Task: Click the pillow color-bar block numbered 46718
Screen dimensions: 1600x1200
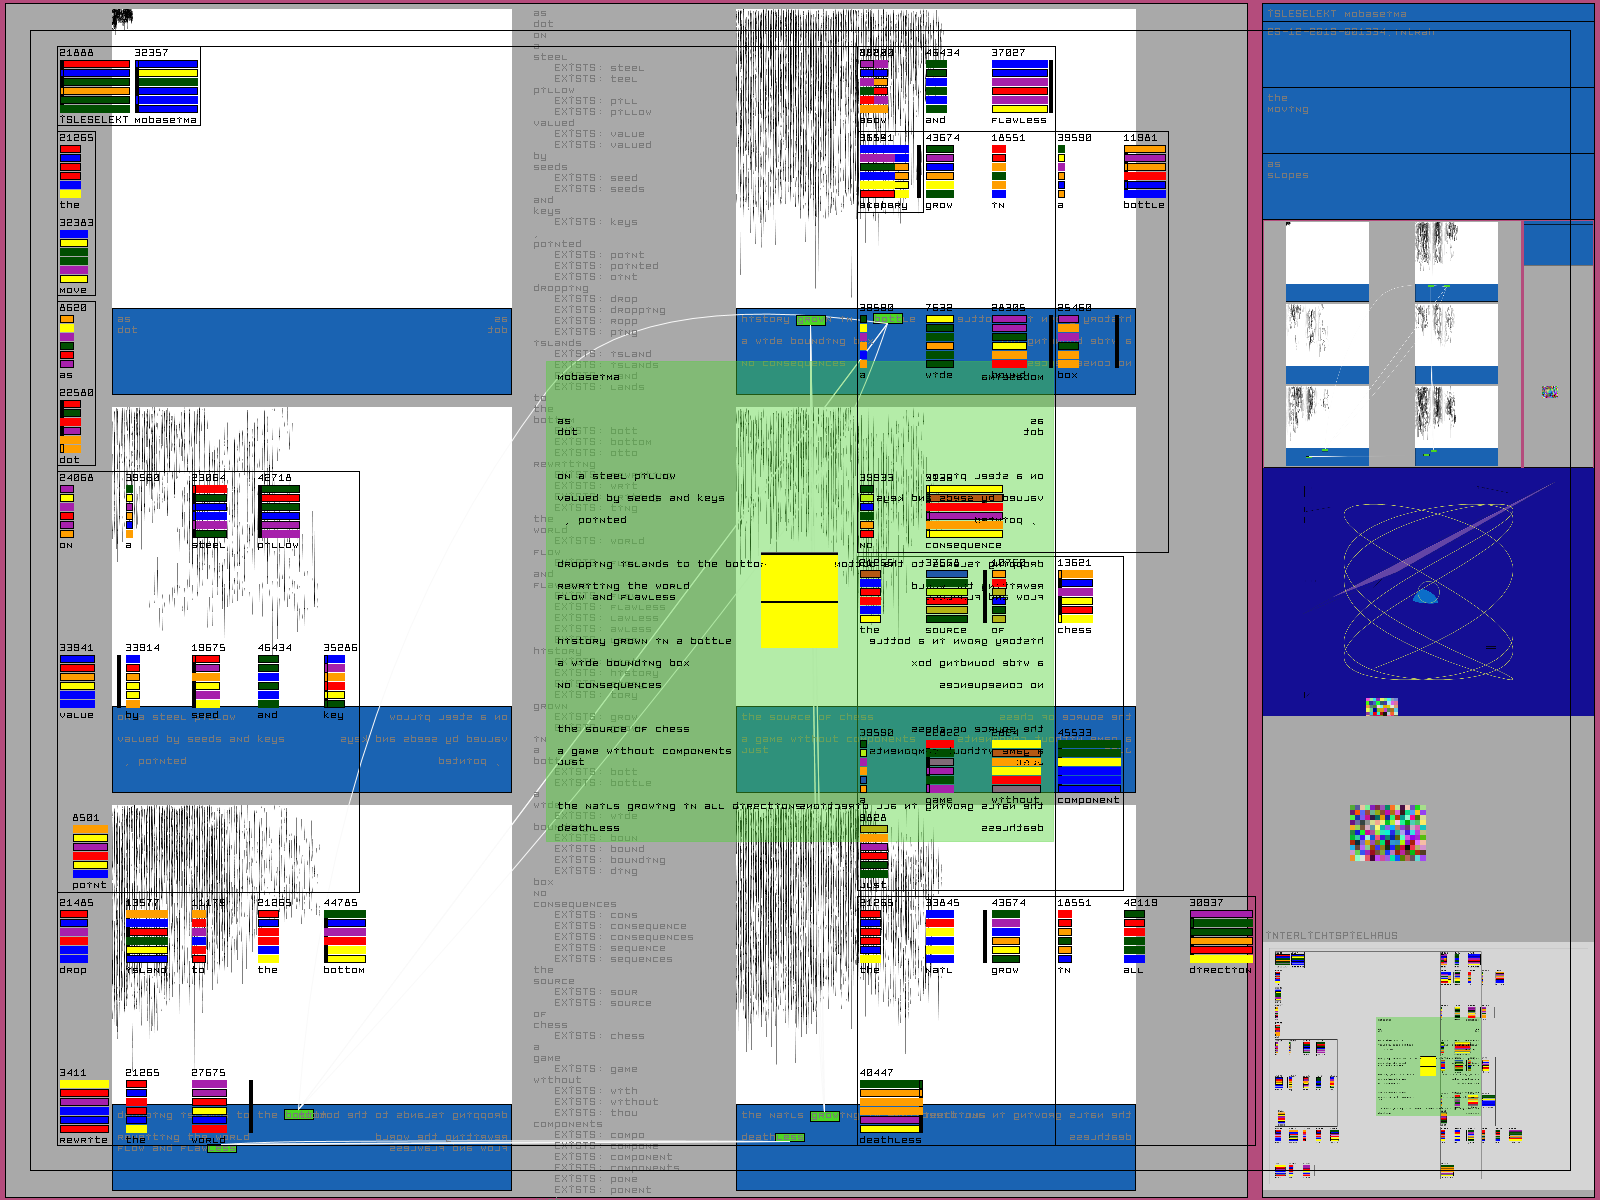Action: point(279,511)
